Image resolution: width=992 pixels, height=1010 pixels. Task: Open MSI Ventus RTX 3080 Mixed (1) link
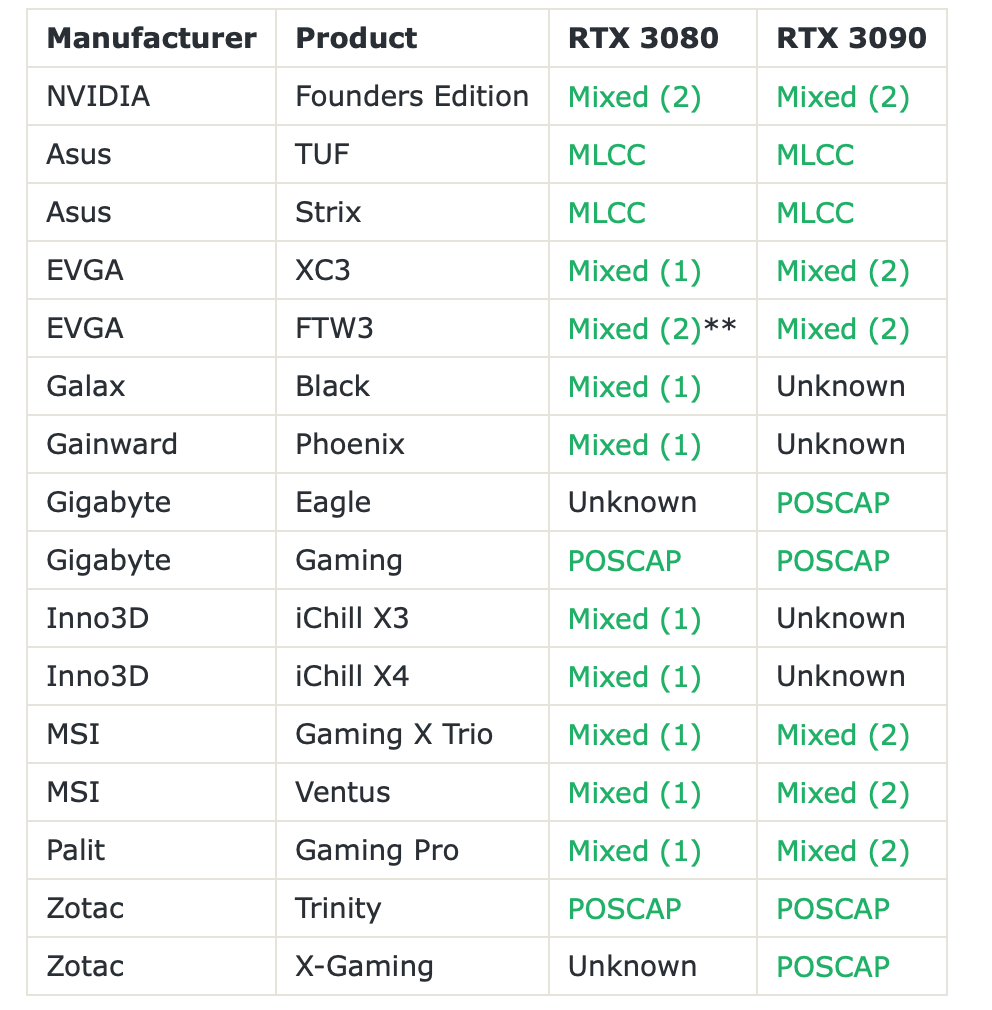click(x=634, y=793)
